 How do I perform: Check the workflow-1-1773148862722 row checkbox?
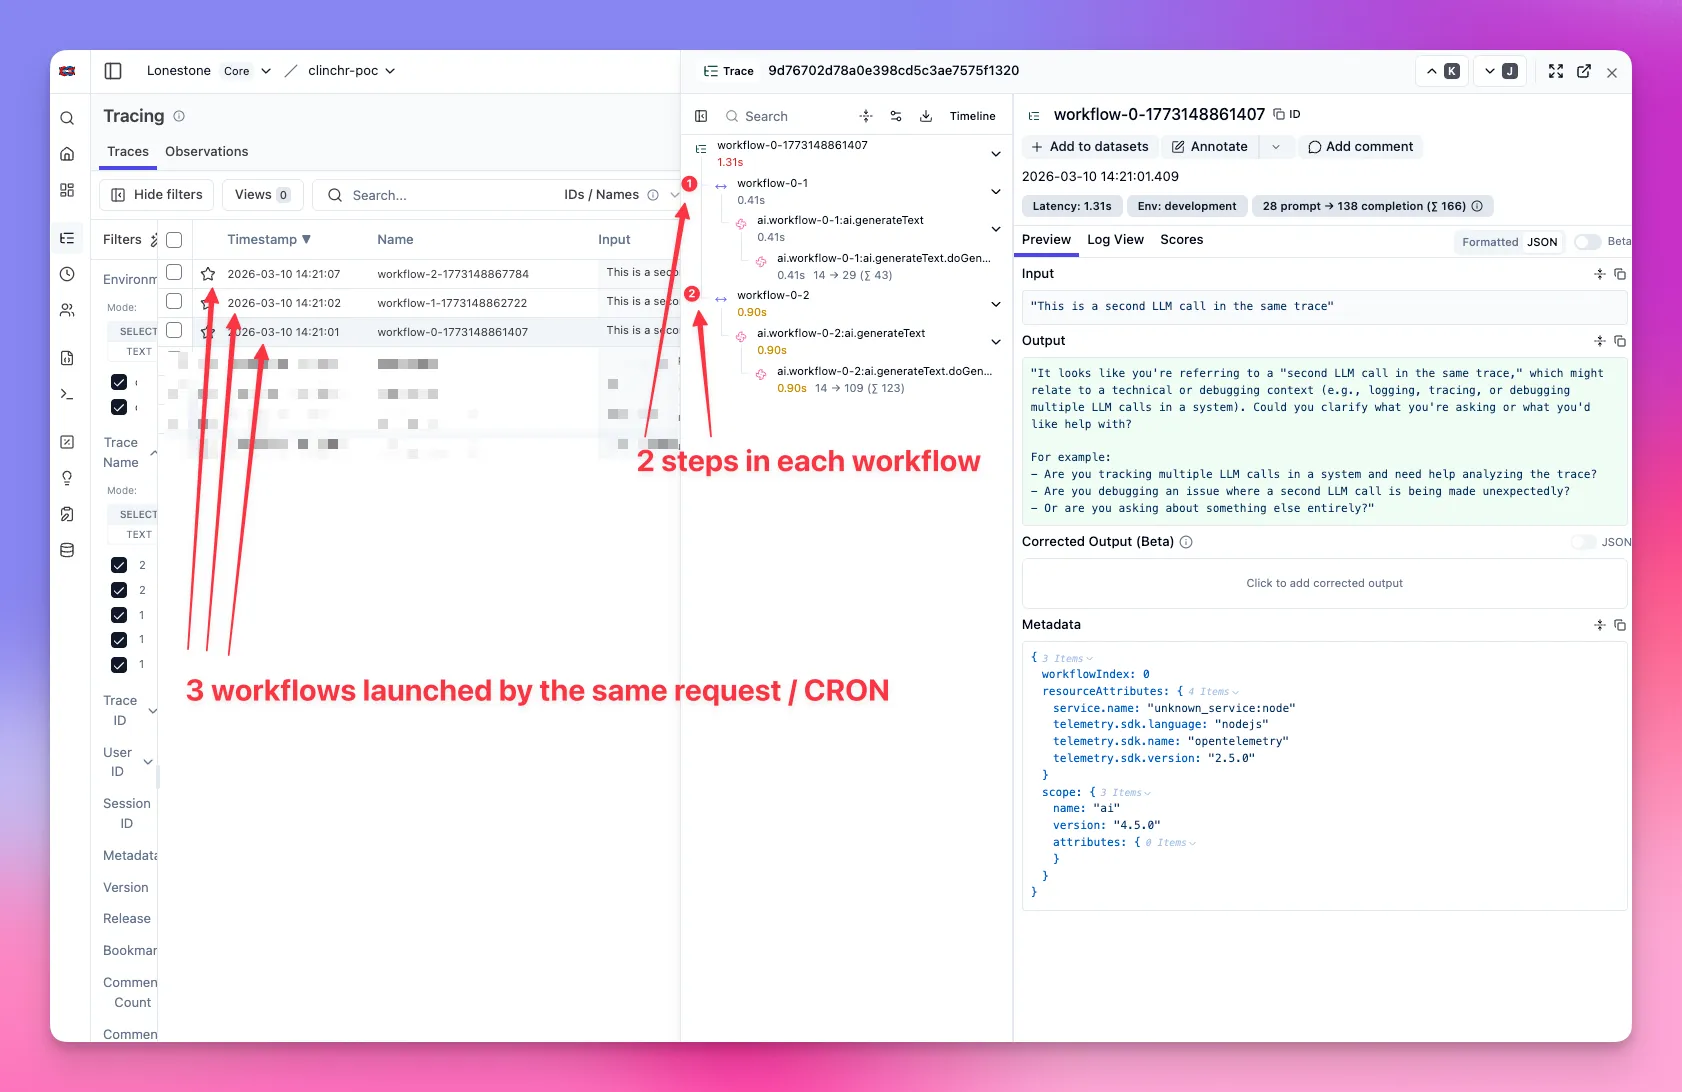coord(174,302)
